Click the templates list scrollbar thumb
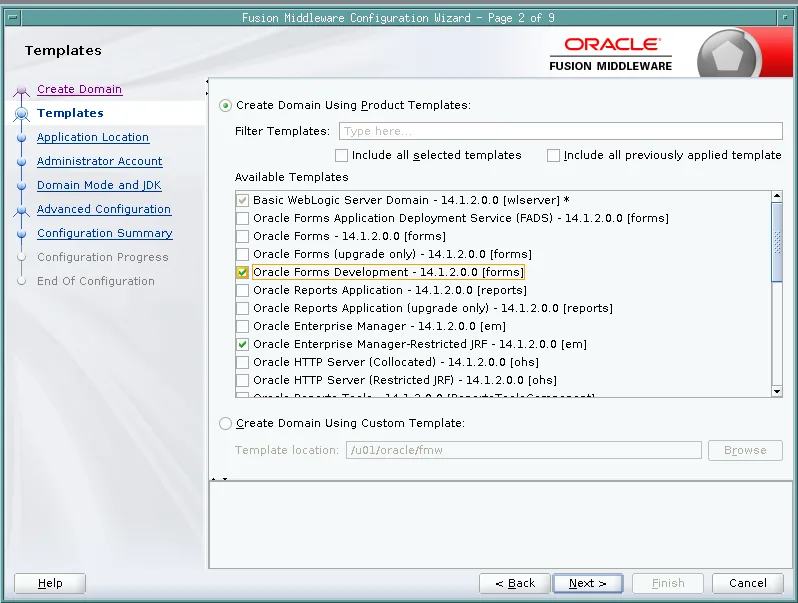The width and height of the screenshot is (798, 603). pos(777,242)
